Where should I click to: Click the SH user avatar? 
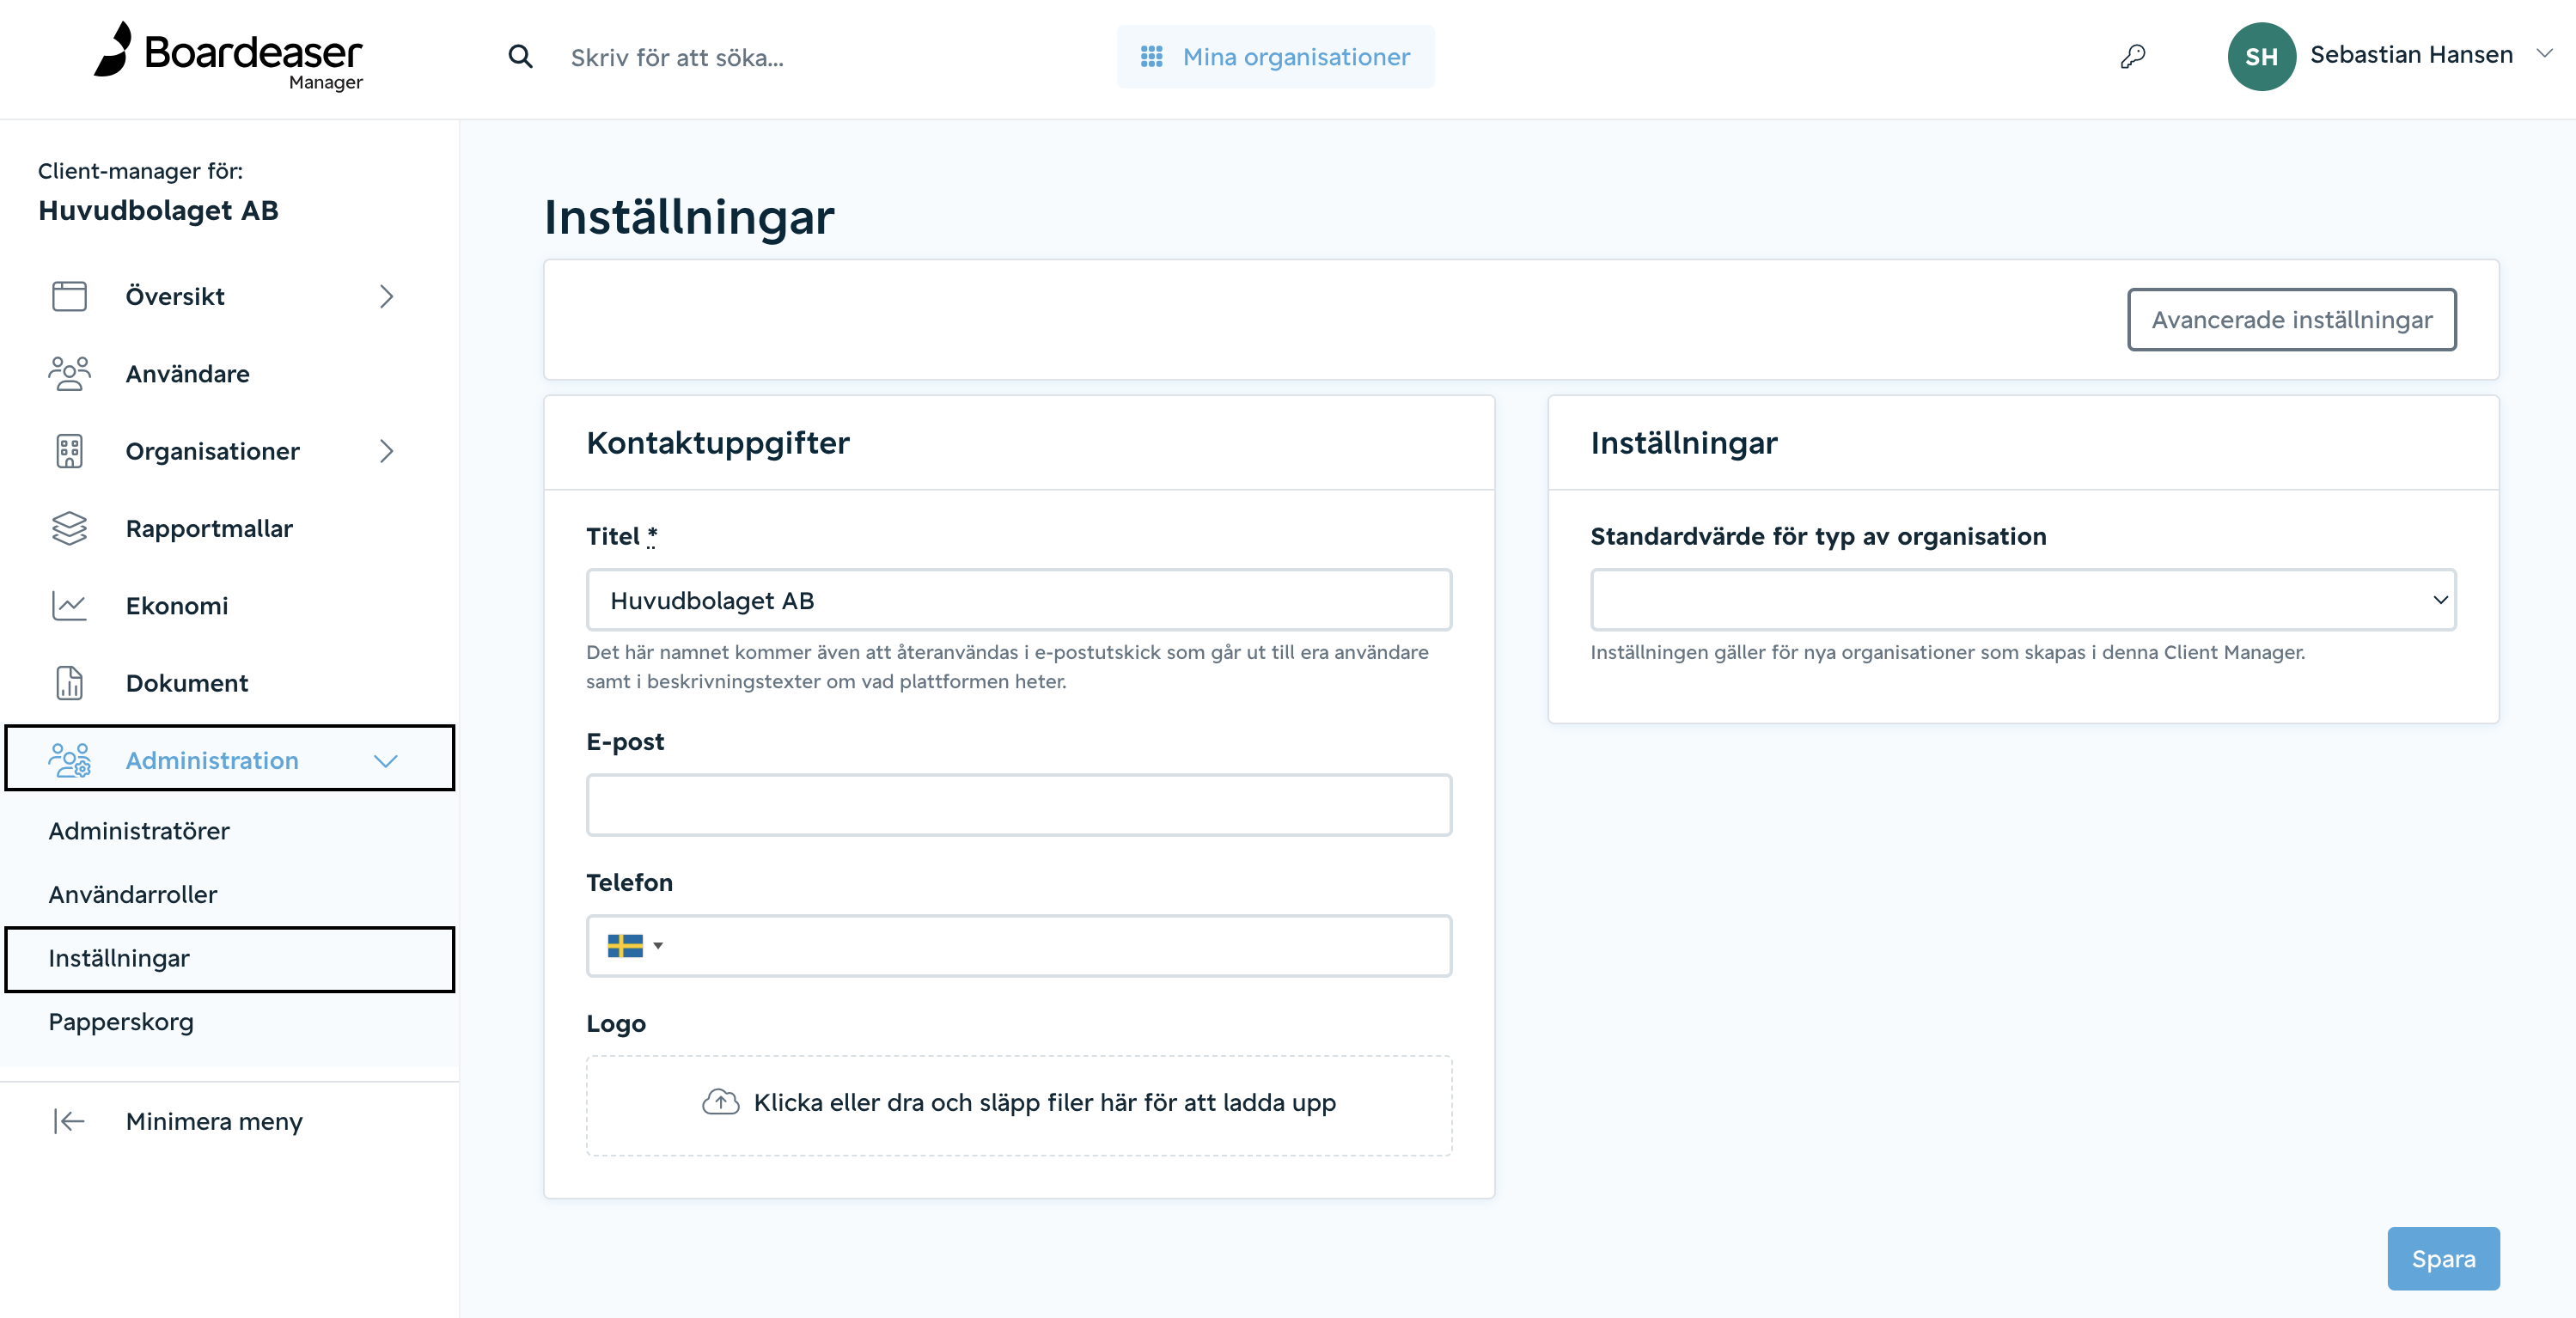click(x=2261, y=56)
